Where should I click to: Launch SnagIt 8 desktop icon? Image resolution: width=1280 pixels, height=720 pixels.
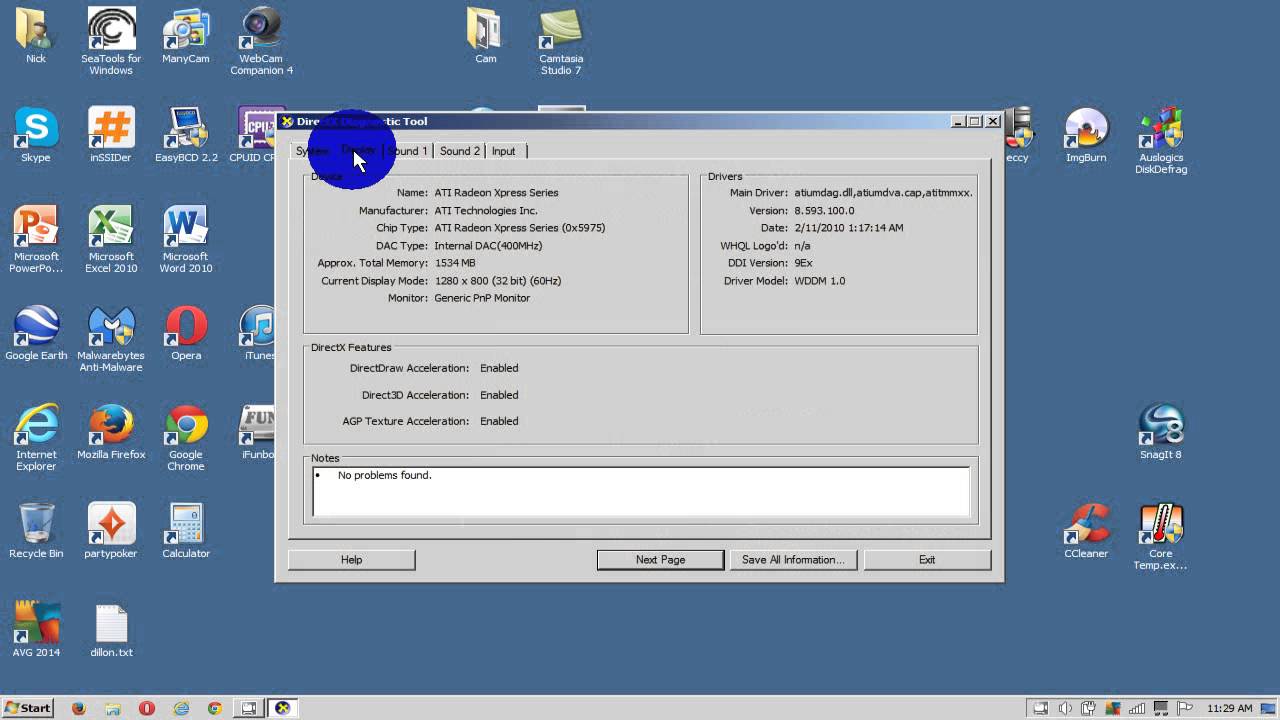(1161, 432)
